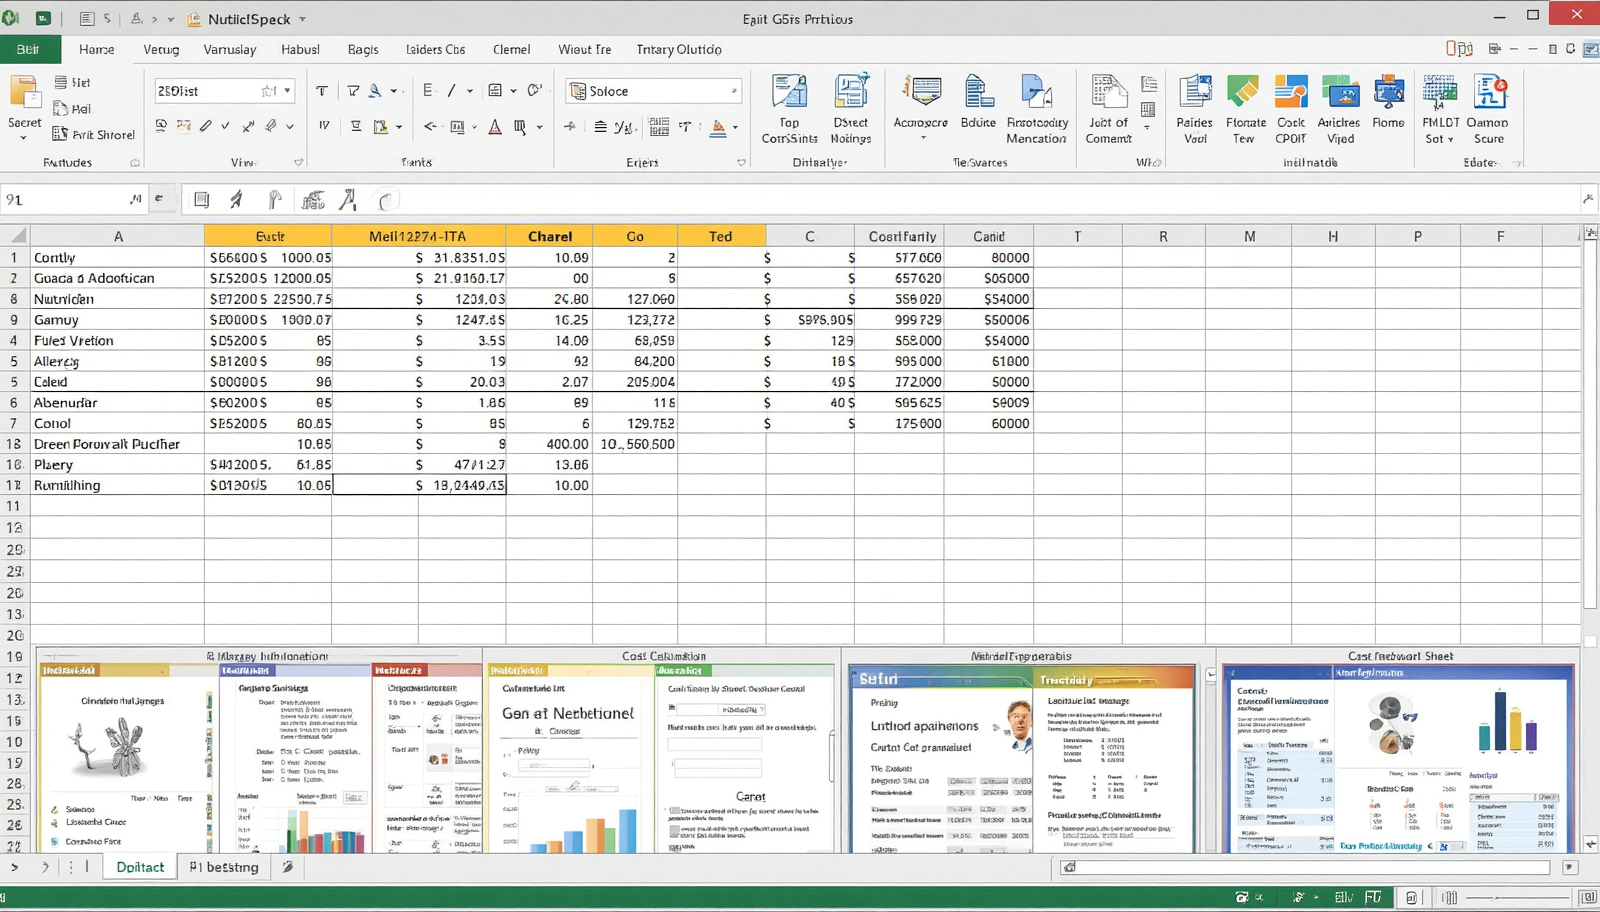This screenshot has height=912, width=1600.
Task: Expand the Secret paste options arrow
Action: (x=23, y=138)
